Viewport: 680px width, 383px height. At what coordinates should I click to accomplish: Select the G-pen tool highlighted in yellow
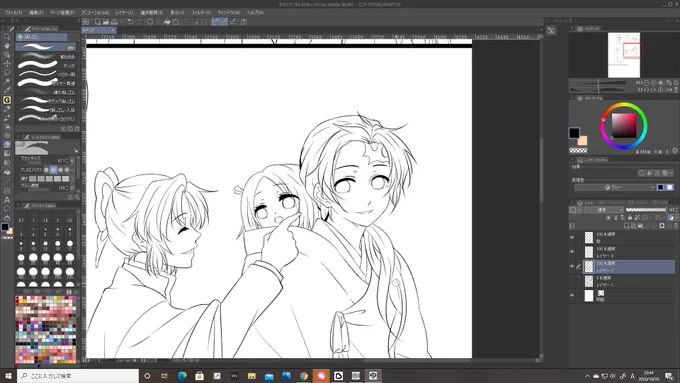pyautogui.click(x=7, y=100)
